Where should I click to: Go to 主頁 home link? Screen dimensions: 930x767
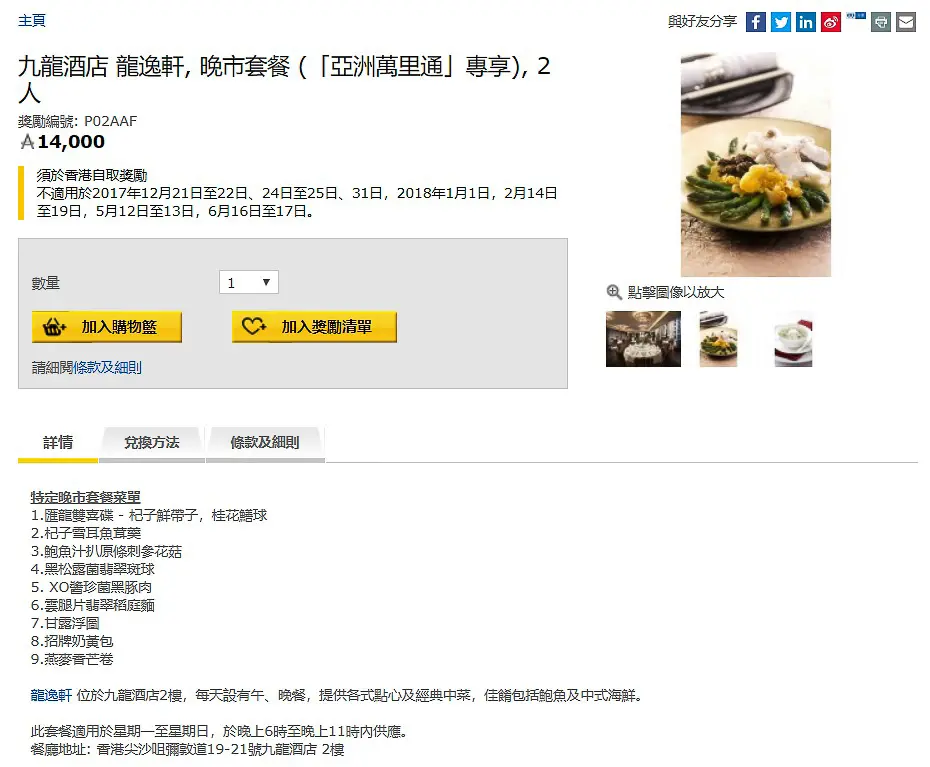[x=31, y=21]
